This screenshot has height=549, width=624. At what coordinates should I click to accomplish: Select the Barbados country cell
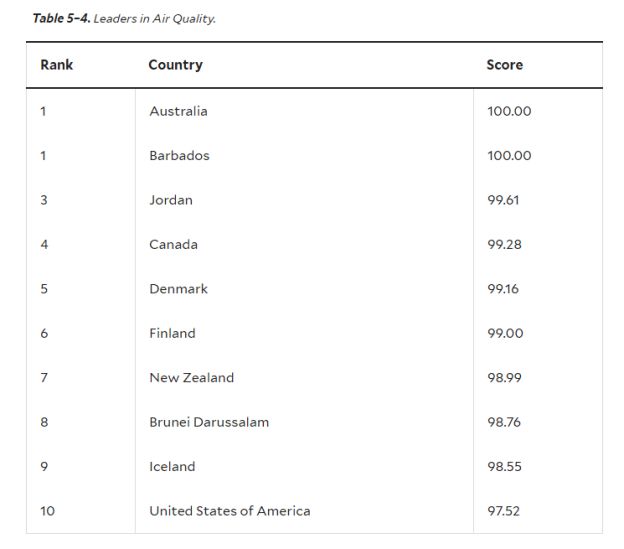tap(179, 156)
